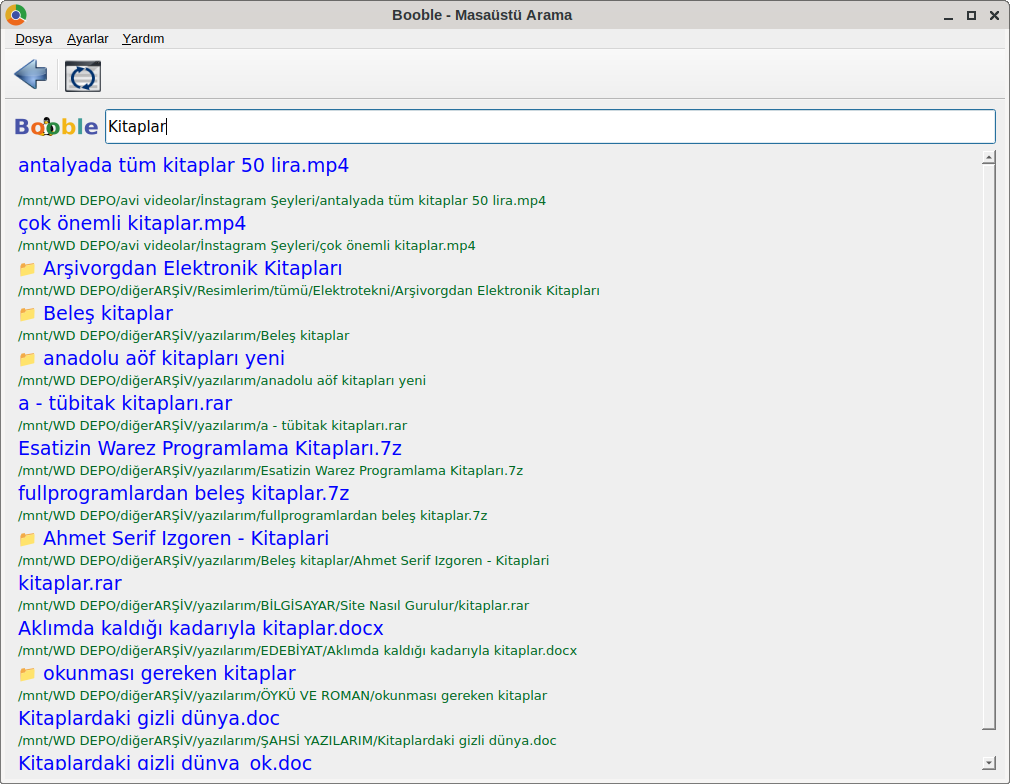Open a - tübitak kitapları.rar result
Viewport: 1010px width, 784px height.
(125, 403)
